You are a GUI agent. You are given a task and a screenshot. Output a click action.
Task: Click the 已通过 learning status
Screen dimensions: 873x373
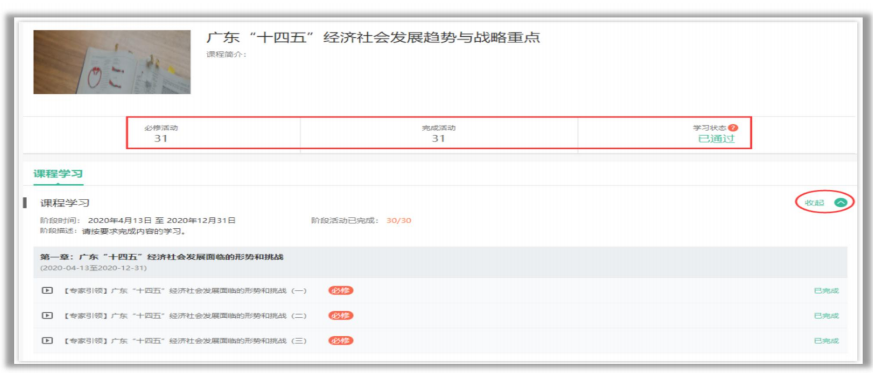tap(716, 139)
